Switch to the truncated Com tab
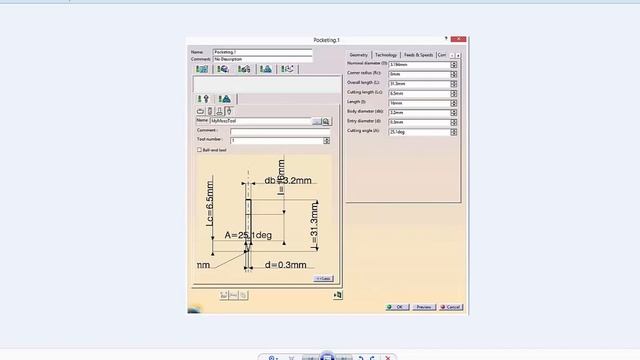 point(442,55)
